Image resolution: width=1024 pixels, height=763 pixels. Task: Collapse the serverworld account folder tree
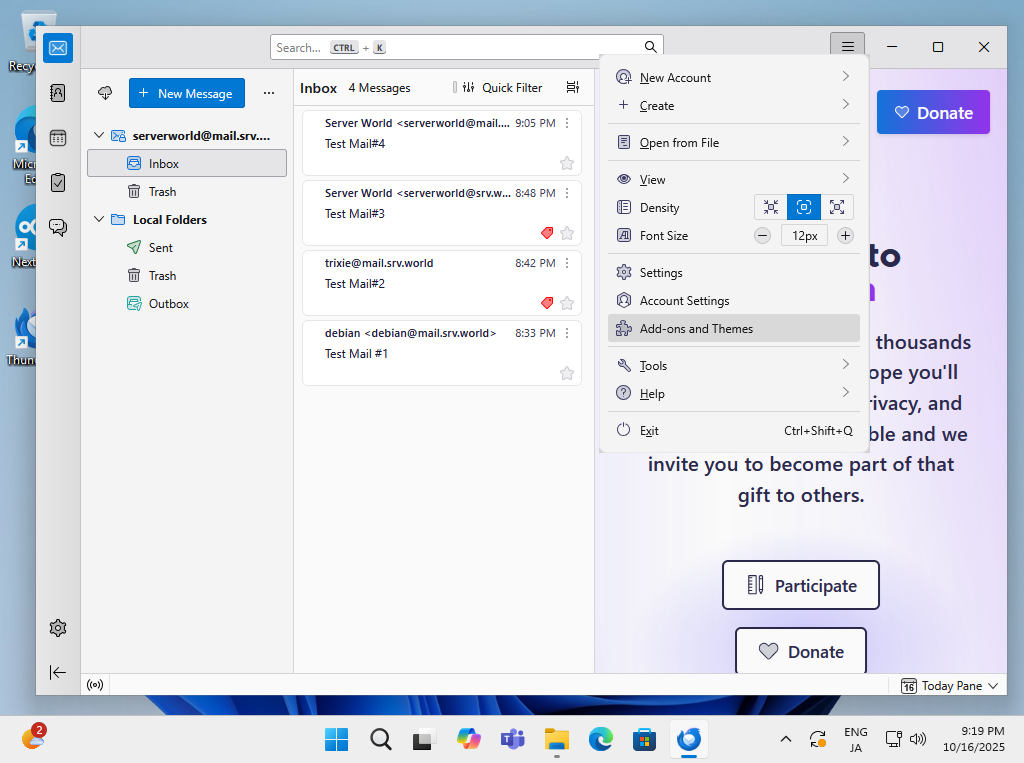click(x=99, y=135)
